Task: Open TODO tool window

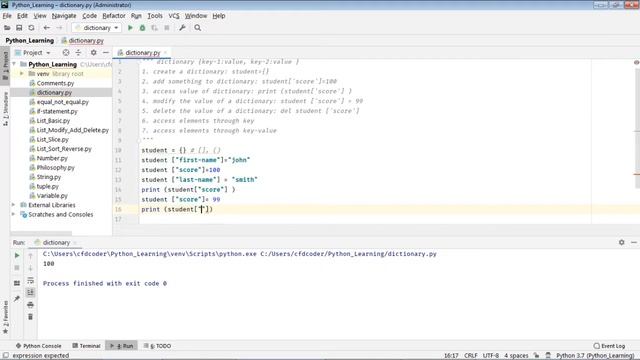Action: pyautogui.click(x=158, y=346)
